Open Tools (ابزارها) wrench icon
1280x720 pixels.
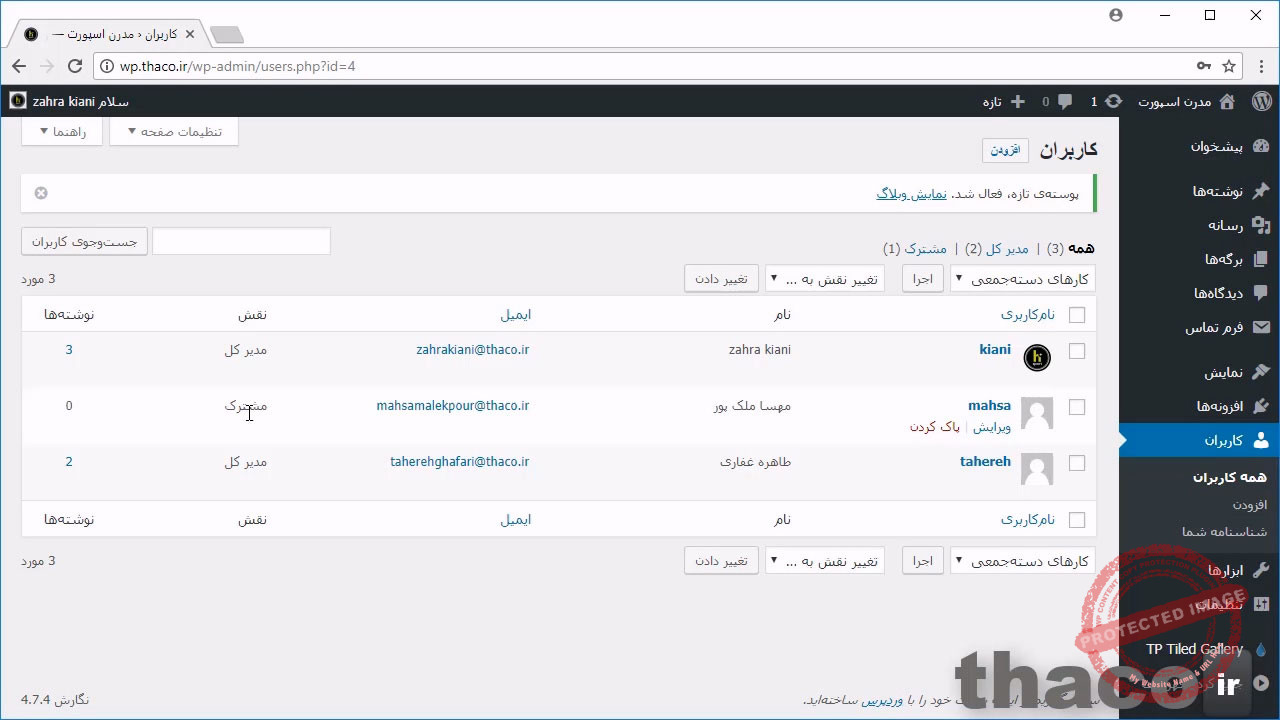[1260, 570]
